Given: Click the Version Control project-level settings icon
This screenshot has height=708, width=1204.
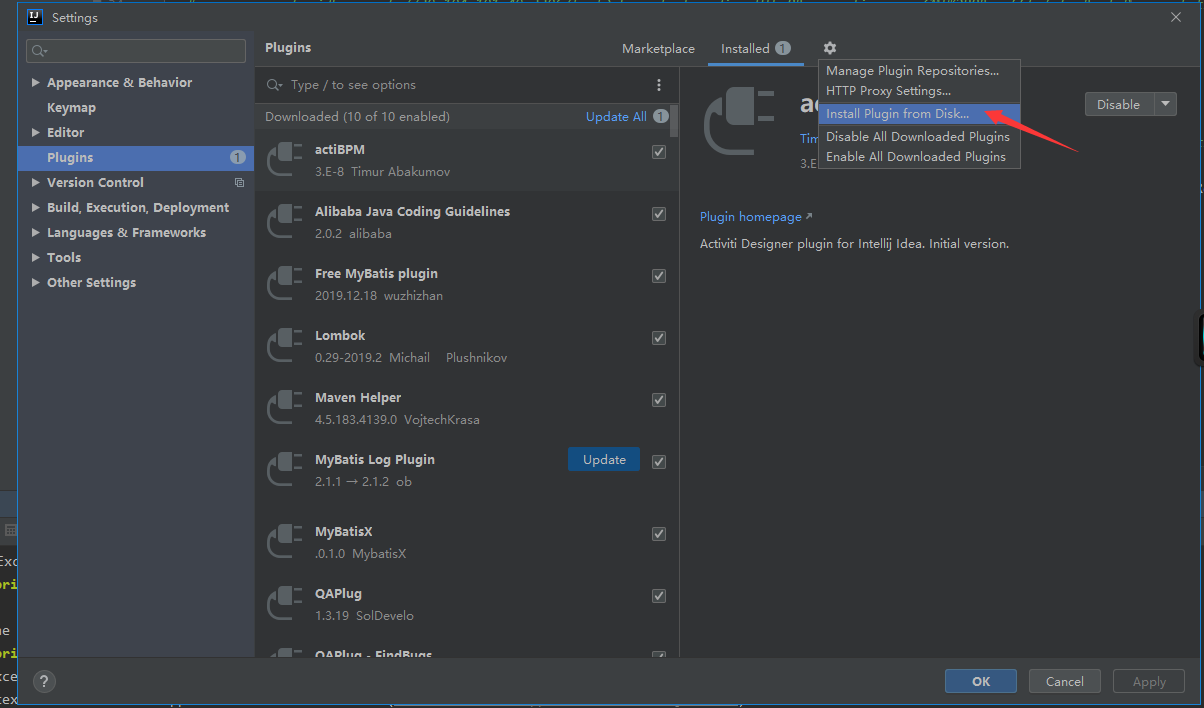Looking at the screenshot, I should pyautogui.click(x=239, y=183).
